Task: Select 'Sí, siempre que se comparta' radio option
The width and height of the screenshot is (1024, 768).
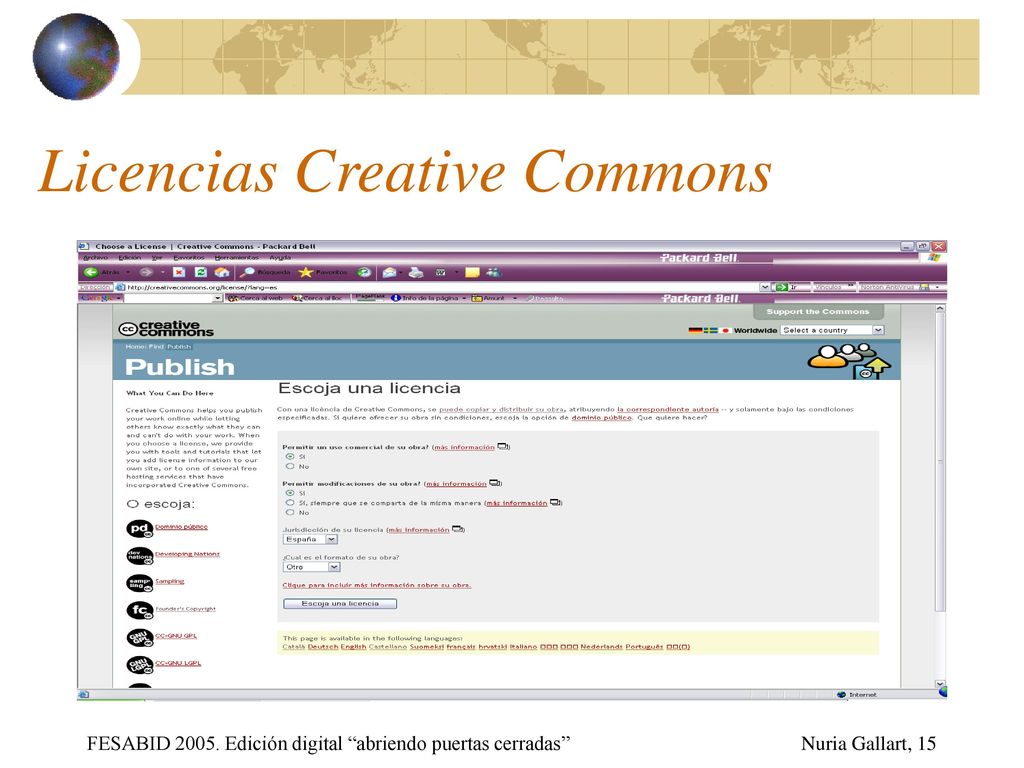Action: point(290,503)
